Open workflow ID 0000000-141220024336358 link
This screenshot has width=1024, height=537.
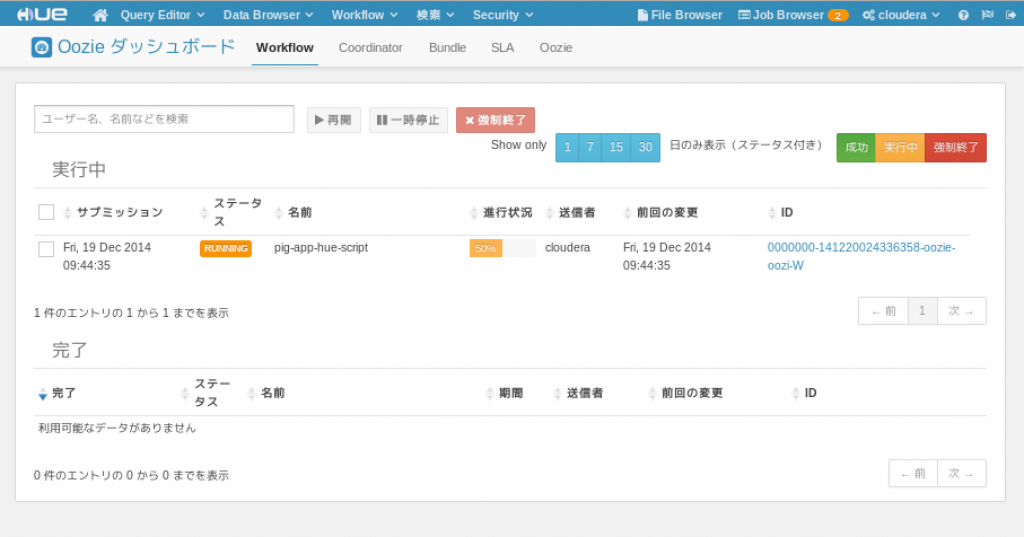[x=861, y=256]
